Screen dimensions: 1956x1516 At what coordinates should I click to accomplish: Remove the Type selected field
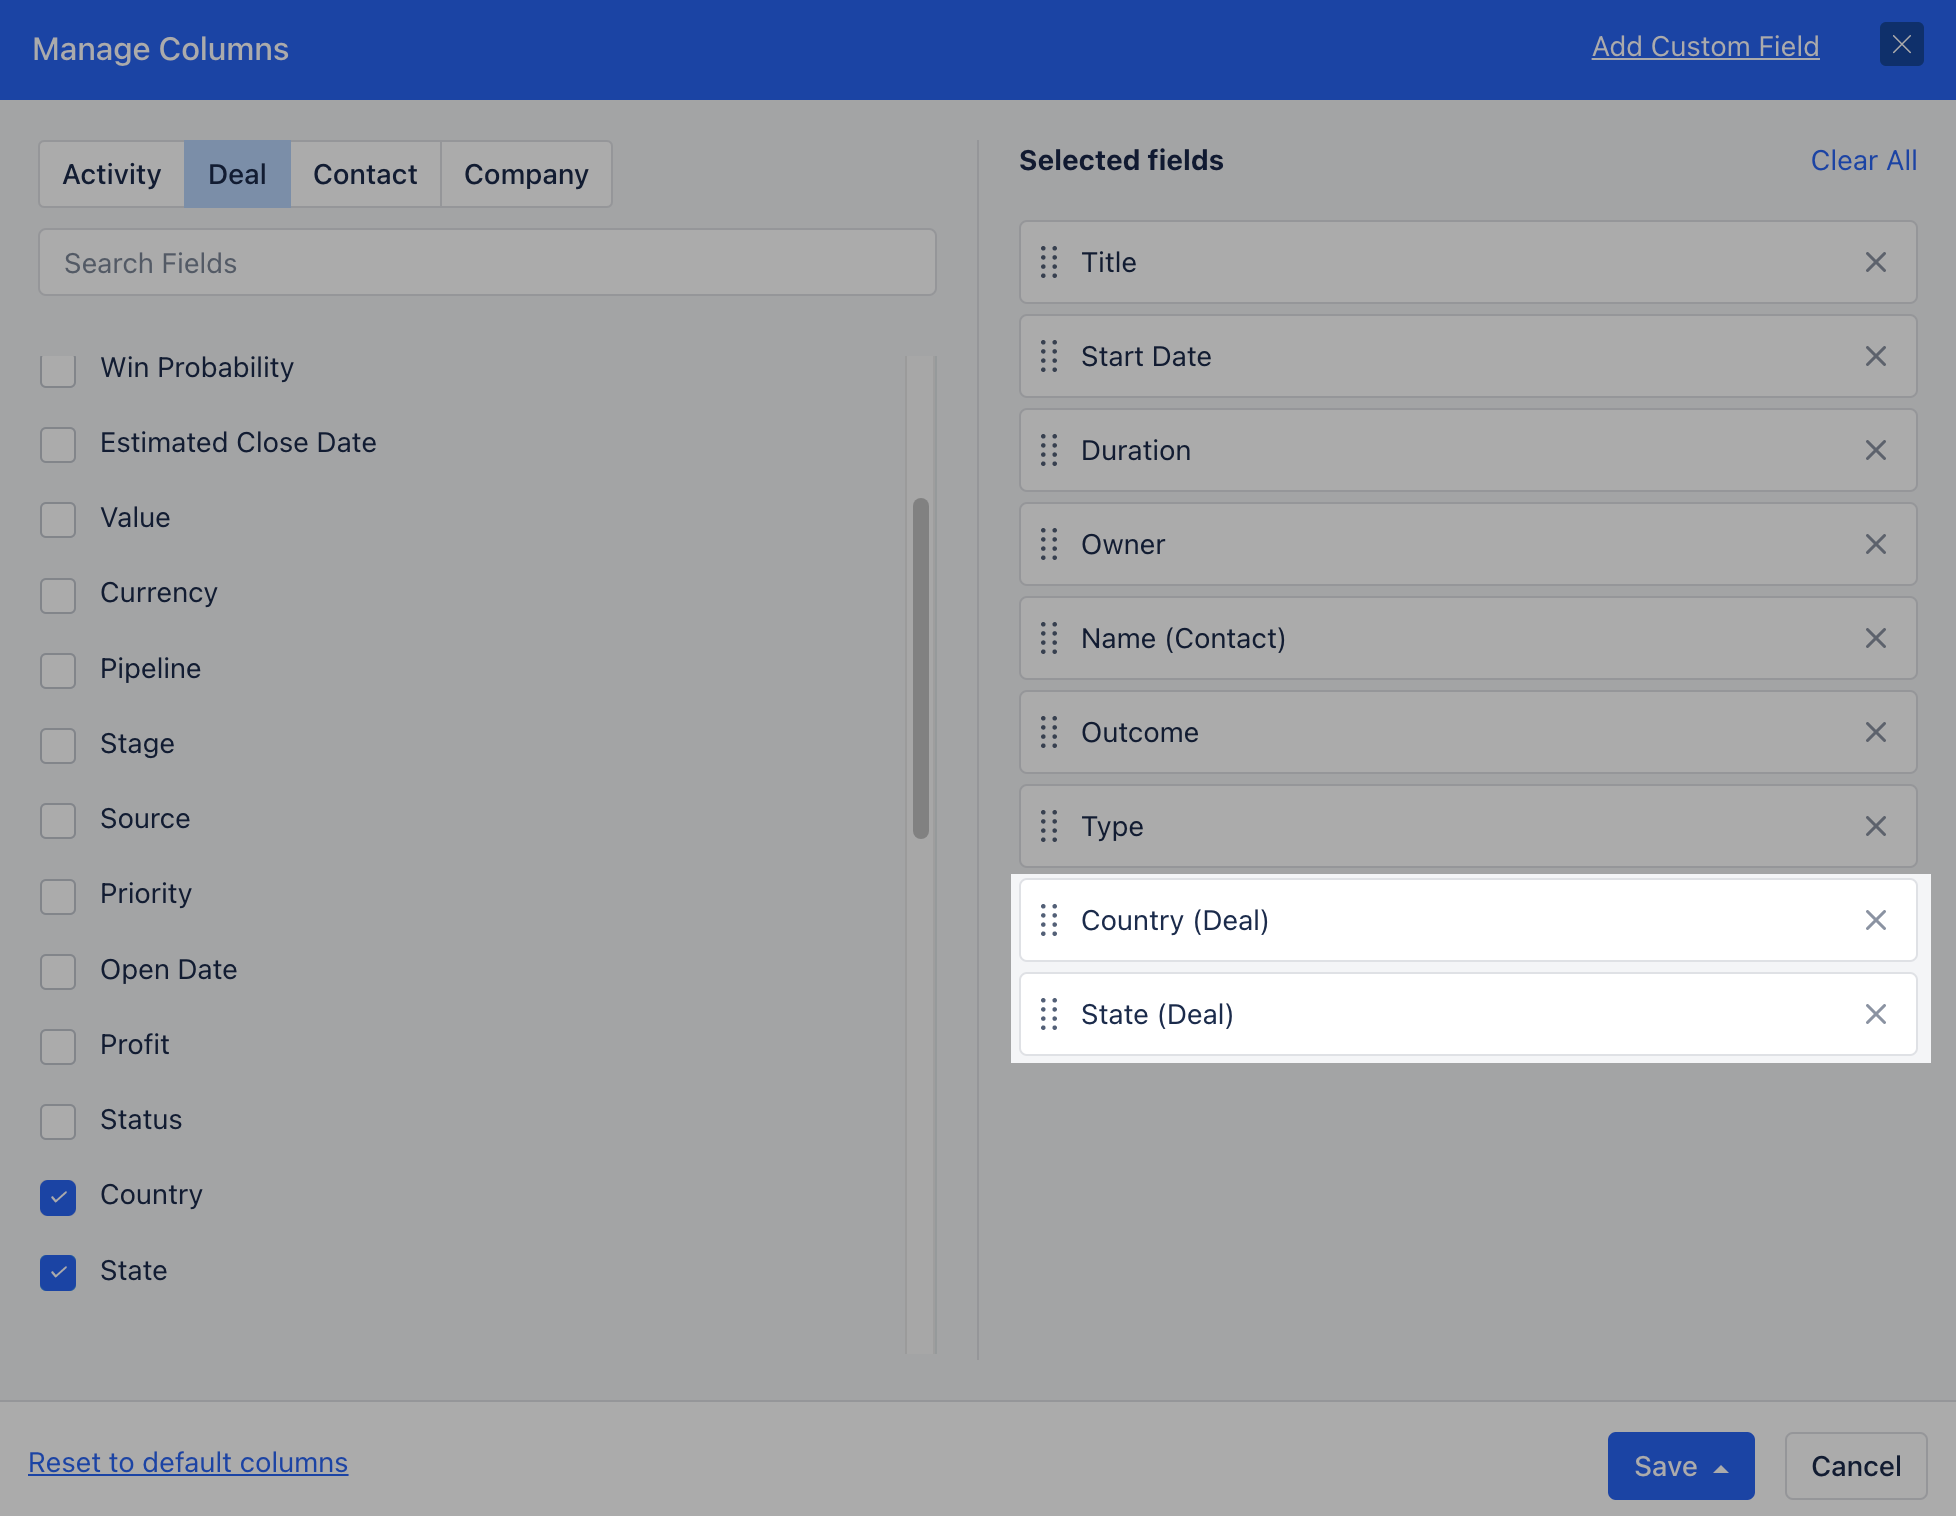point(1875,826)
